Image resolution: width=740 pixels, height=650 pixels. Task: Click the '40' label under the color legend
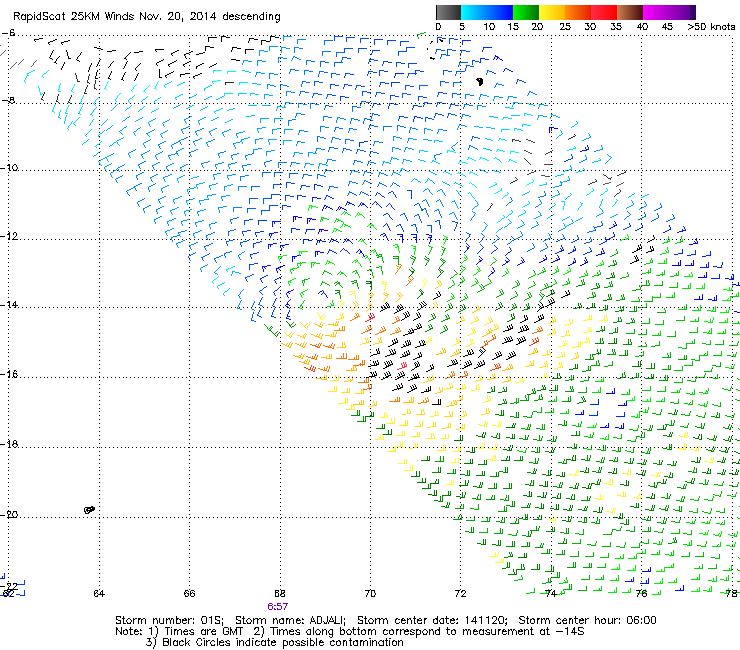pos(642,26)
